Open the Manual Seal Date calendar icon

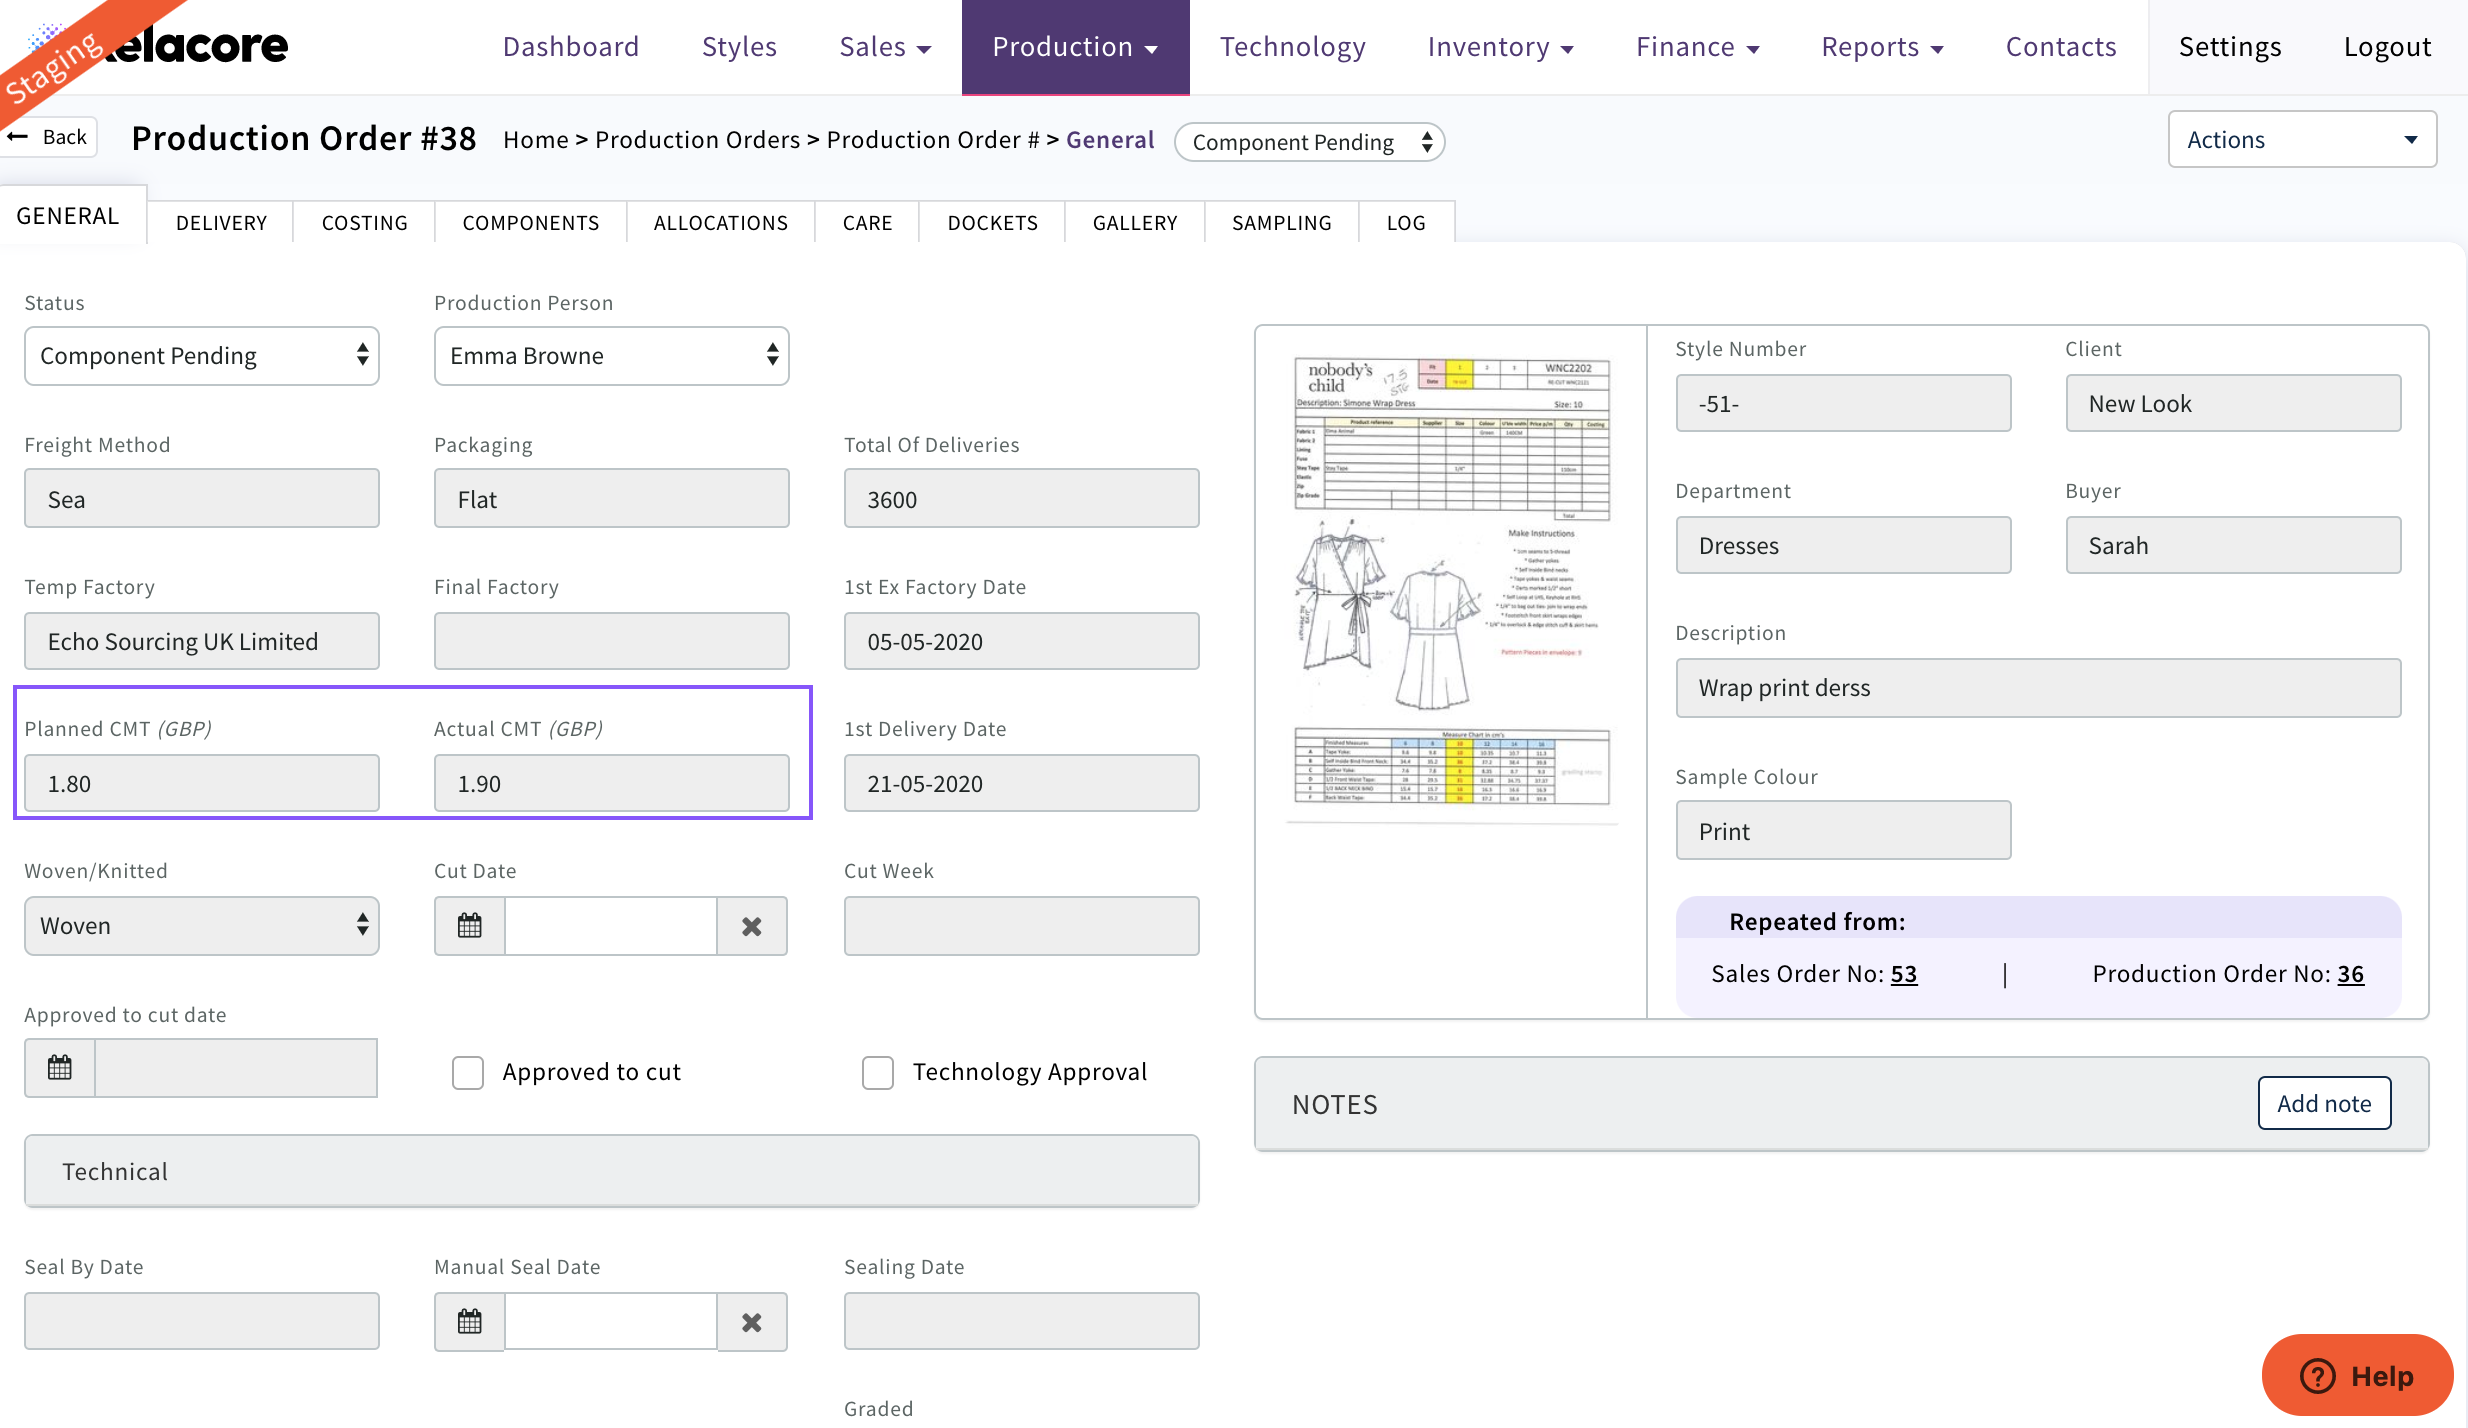coord(469,1322)
